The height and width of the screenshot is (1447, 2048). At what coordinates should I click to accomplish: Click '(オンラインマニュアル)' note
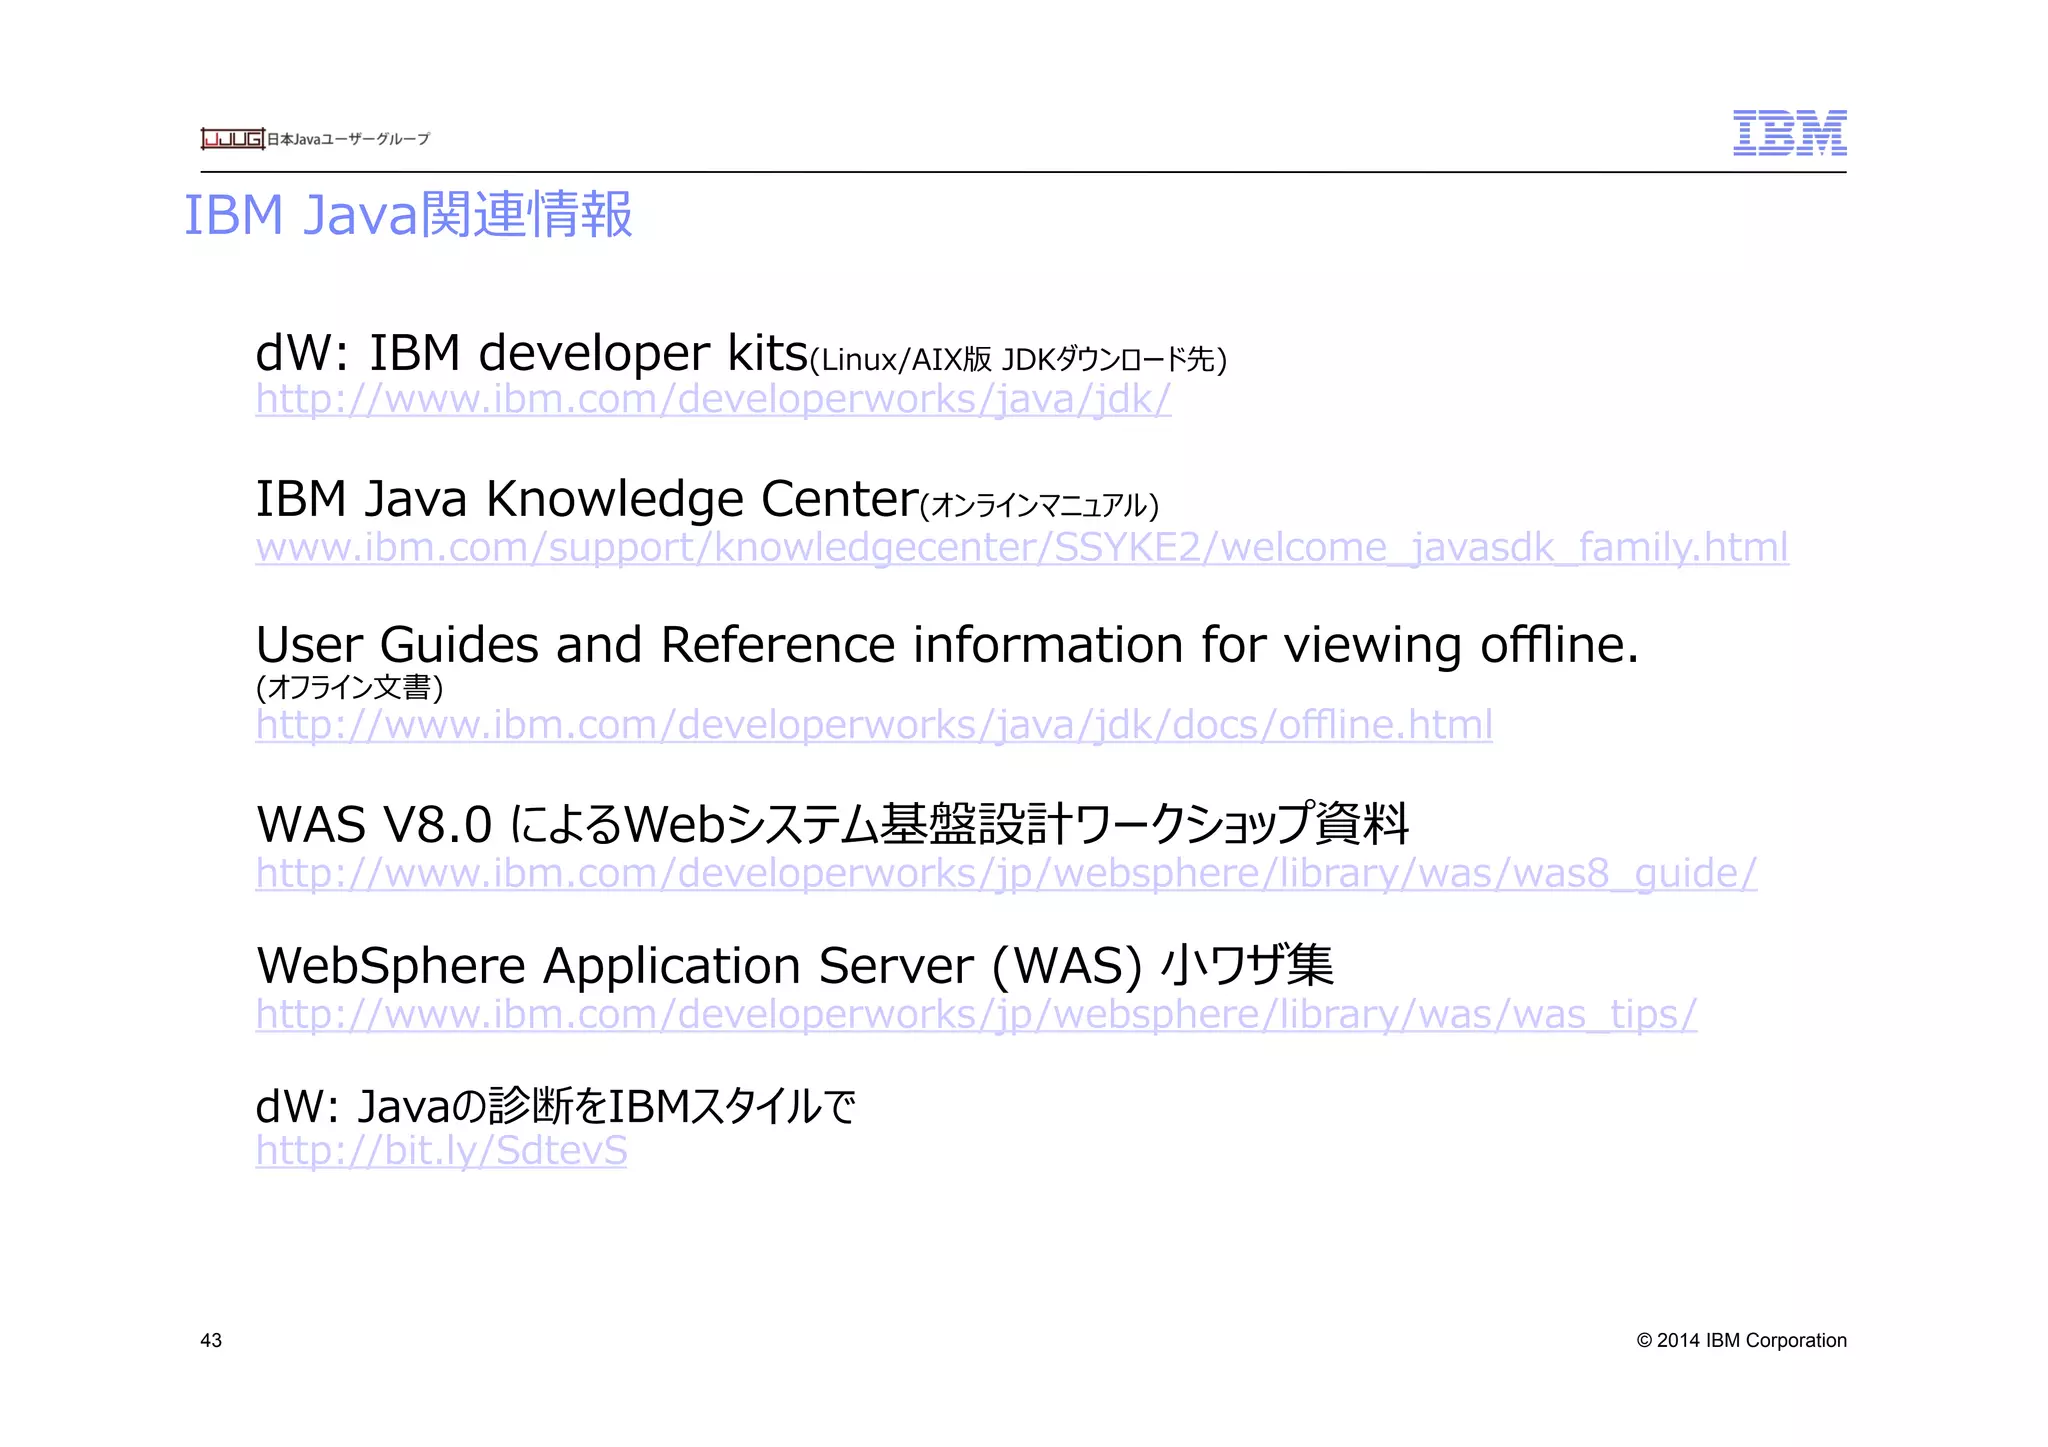(x=1039, y=506)
